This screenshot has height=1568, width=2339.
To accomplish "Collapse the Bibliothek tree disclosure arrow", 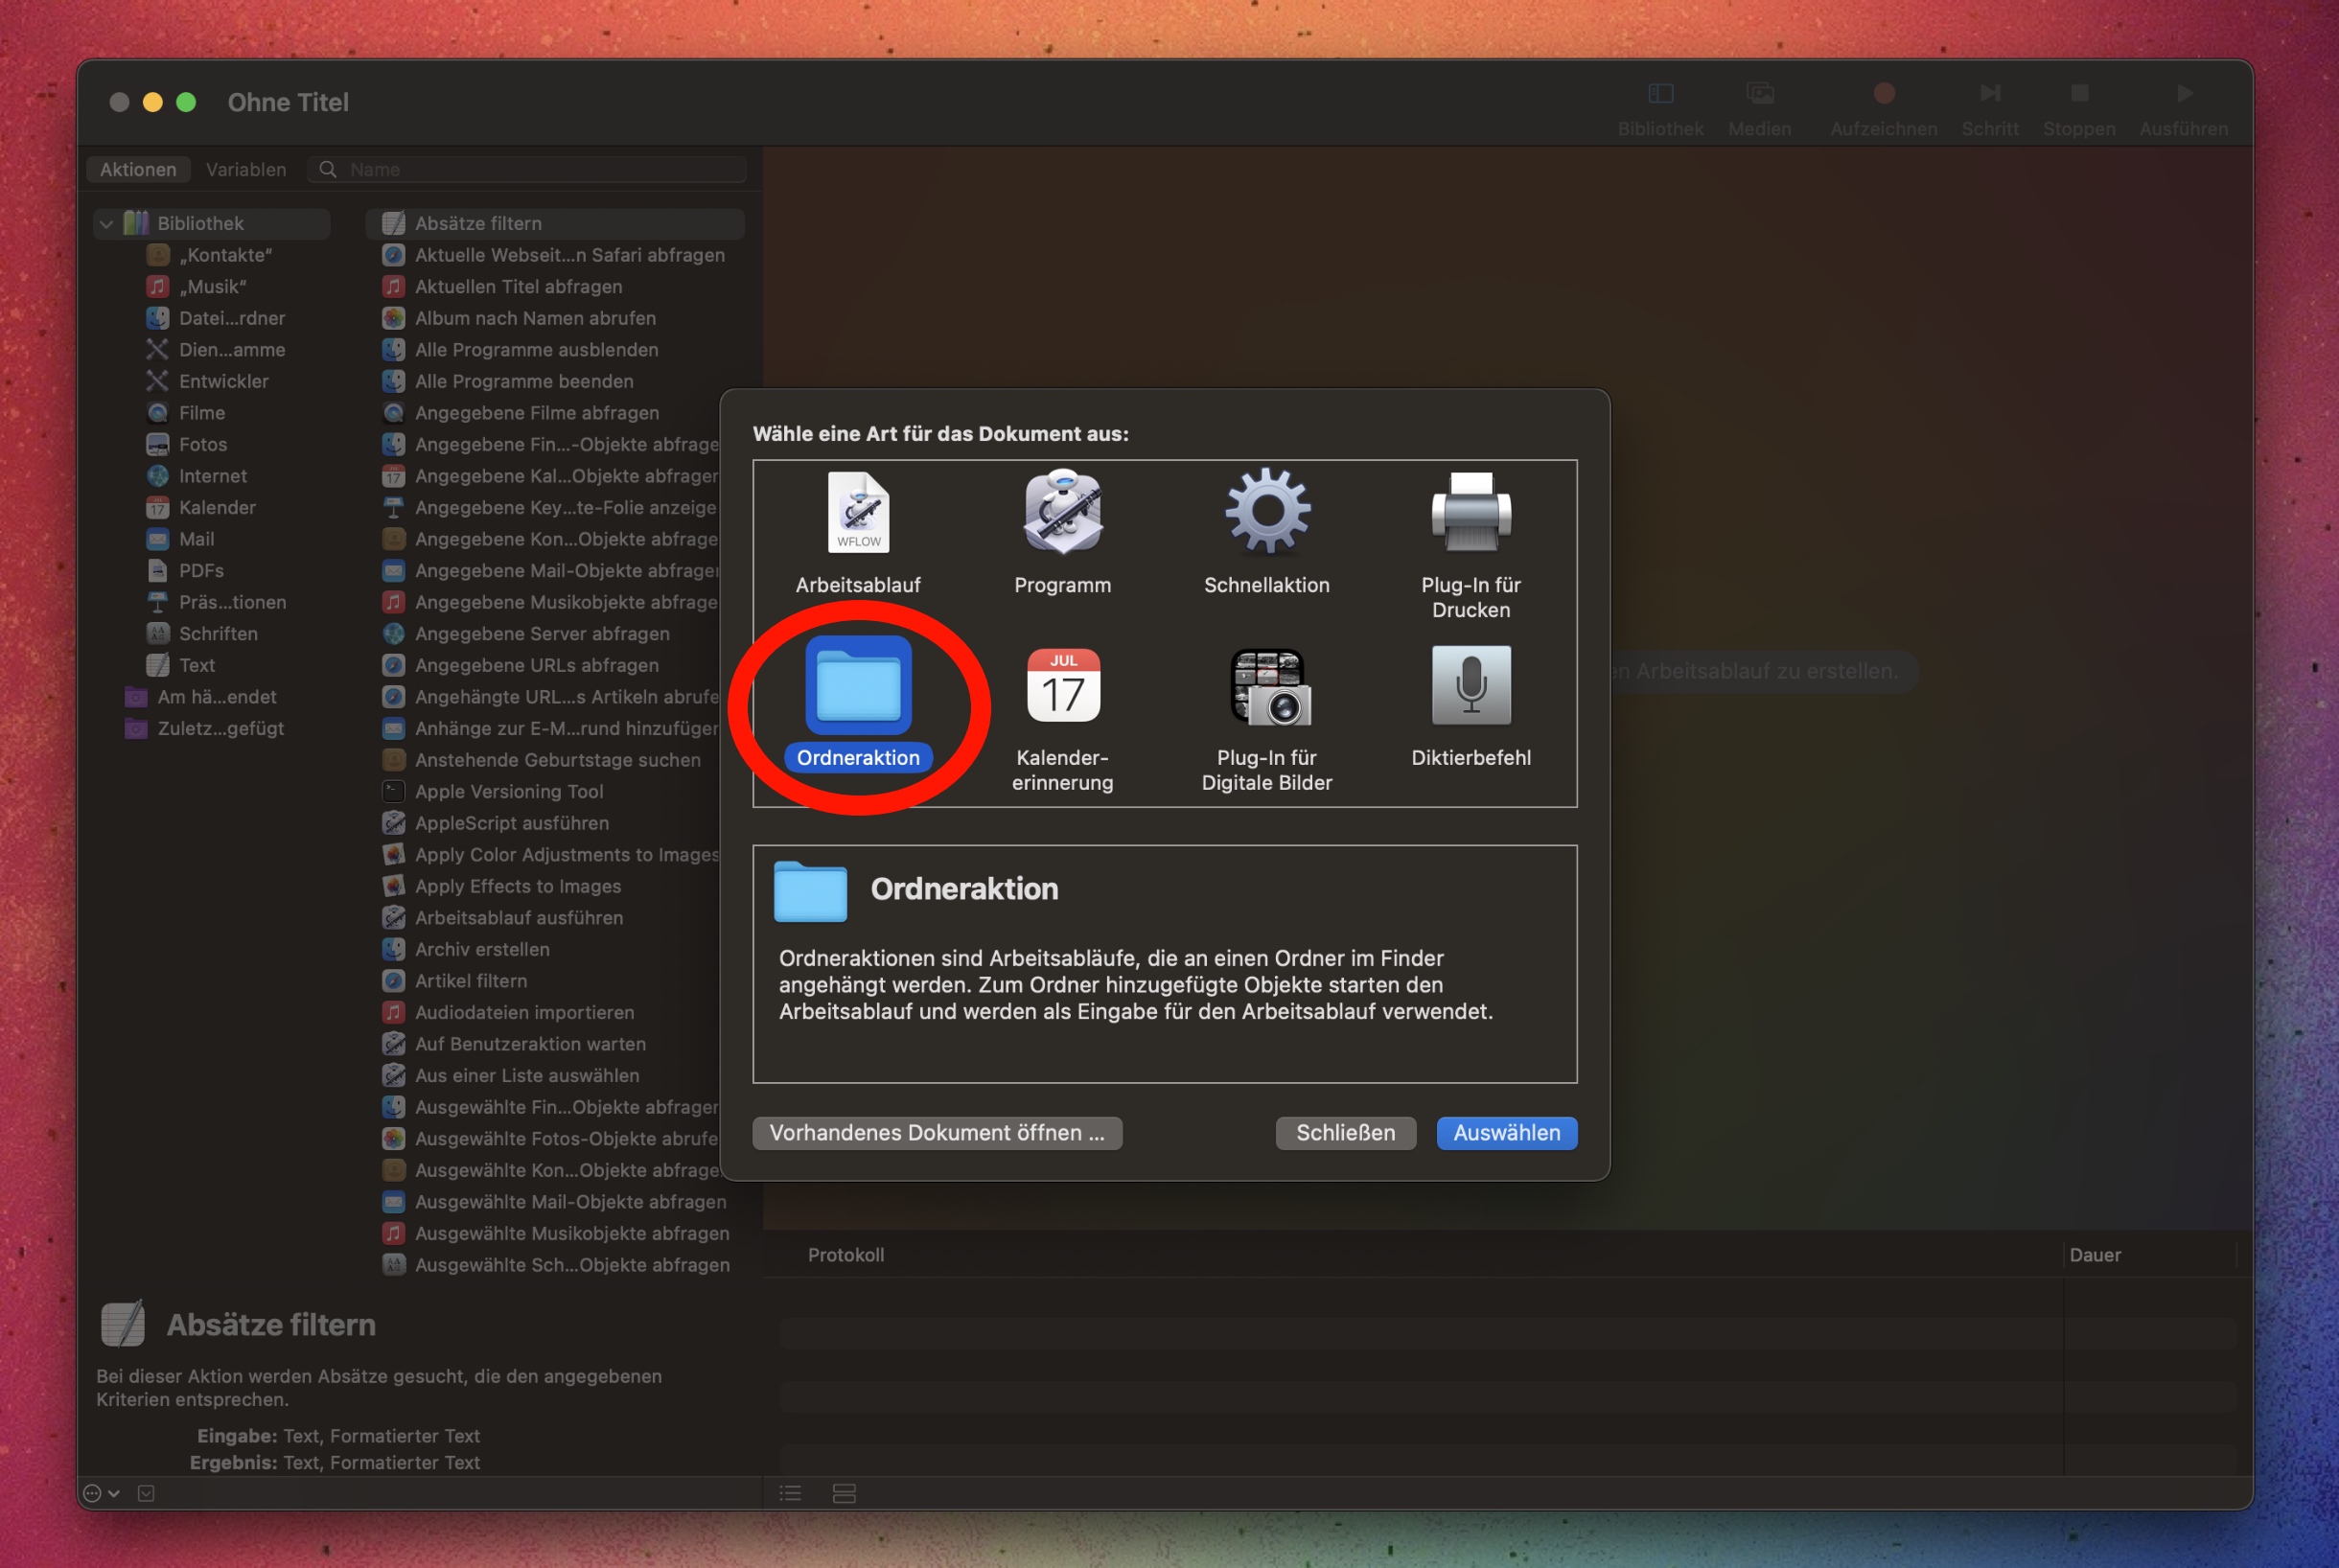I will 106,224.
